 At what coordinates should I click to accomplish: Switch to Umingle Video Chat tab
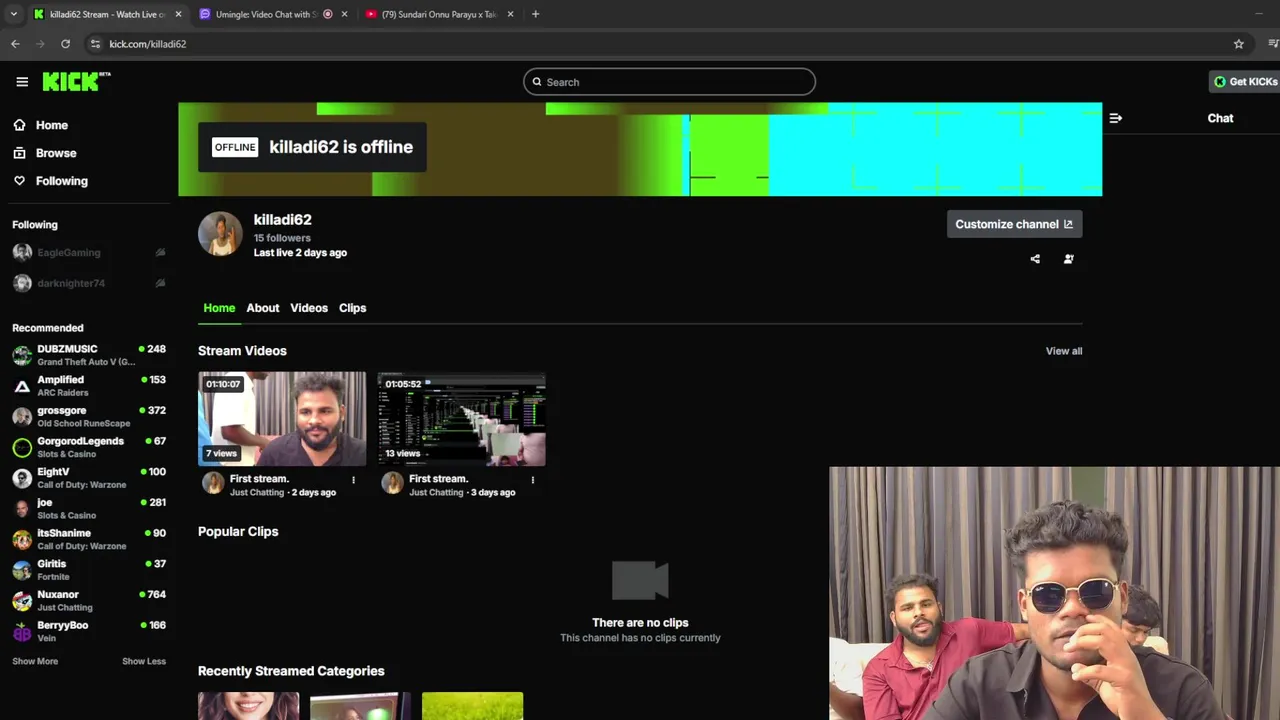pyautogui.click(x=266, y=14)
